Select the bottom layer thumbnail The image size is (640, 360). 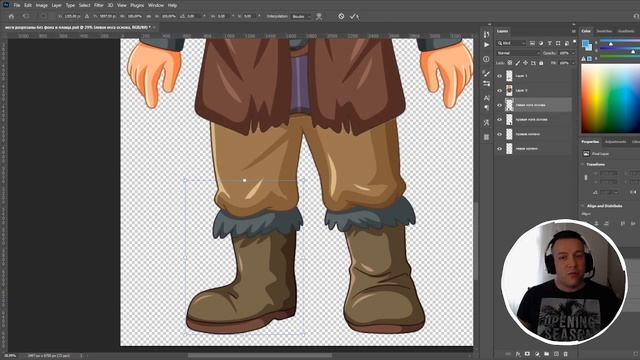tap(509, 149)
